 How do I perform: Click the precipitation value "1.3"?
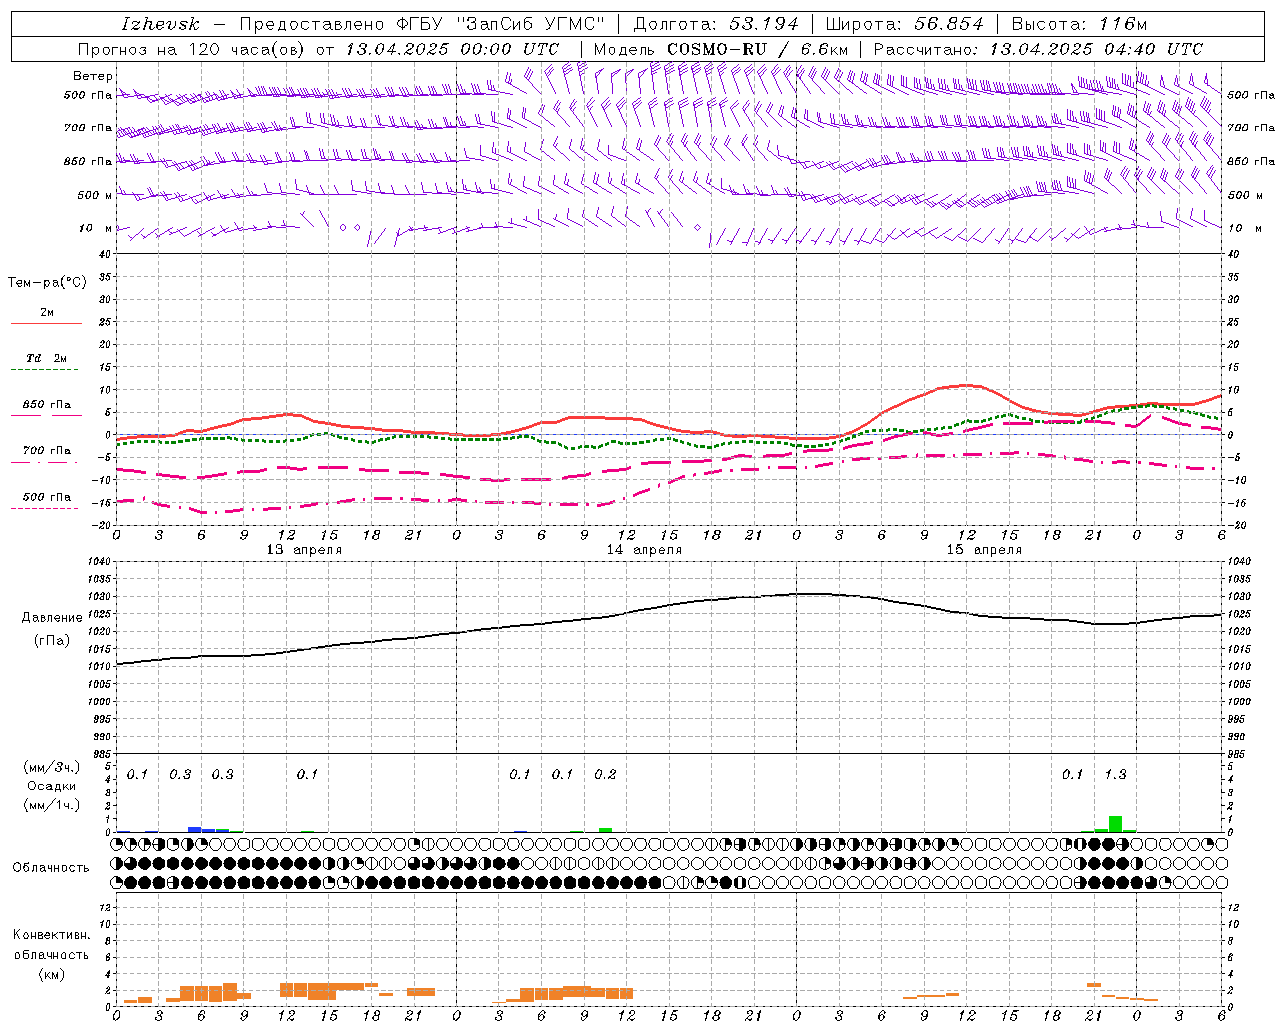point(1115,775)
